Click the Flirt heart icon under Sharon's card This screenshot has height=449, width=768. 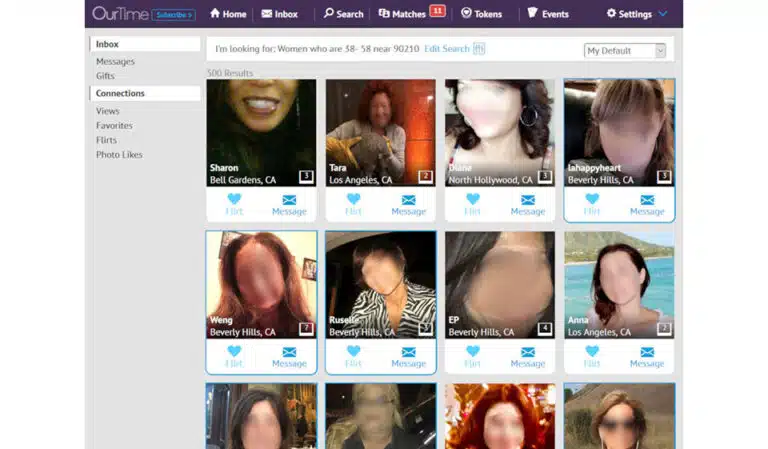234,199
